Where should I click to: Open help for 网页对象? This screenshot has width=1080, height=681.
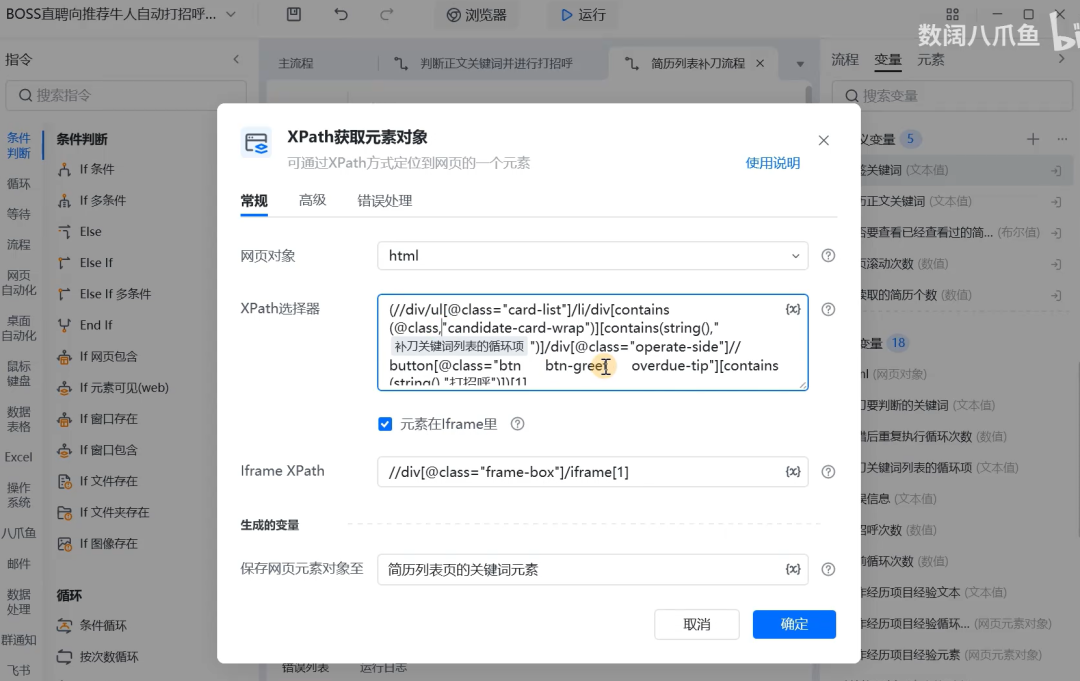point(829,255)
